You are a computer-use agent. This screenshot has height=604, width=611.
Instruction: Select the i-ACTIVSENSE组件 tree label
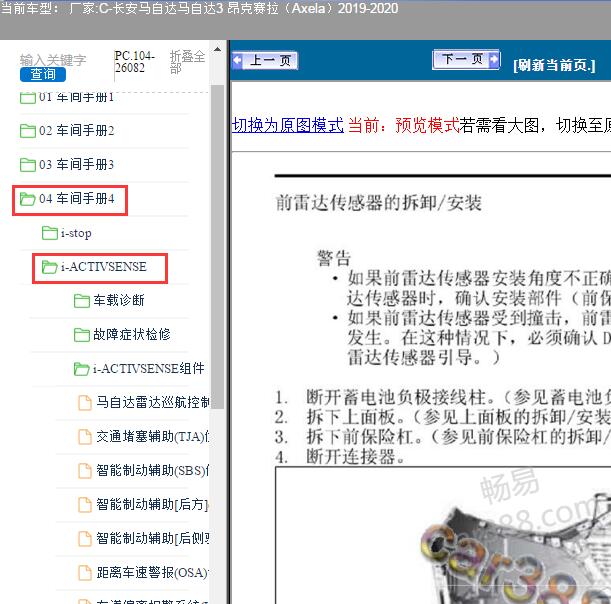pos(148,368)
